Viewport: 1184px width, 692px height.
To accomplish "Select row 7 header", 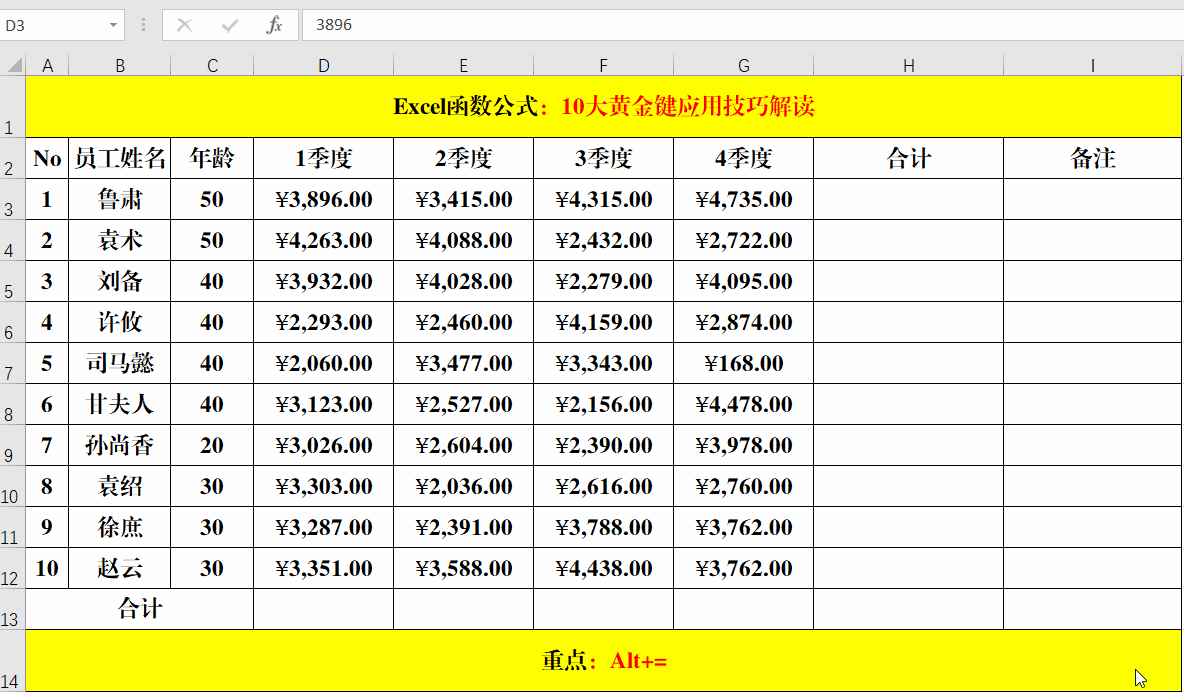I will pyautogui.click(x=13, y=363).
